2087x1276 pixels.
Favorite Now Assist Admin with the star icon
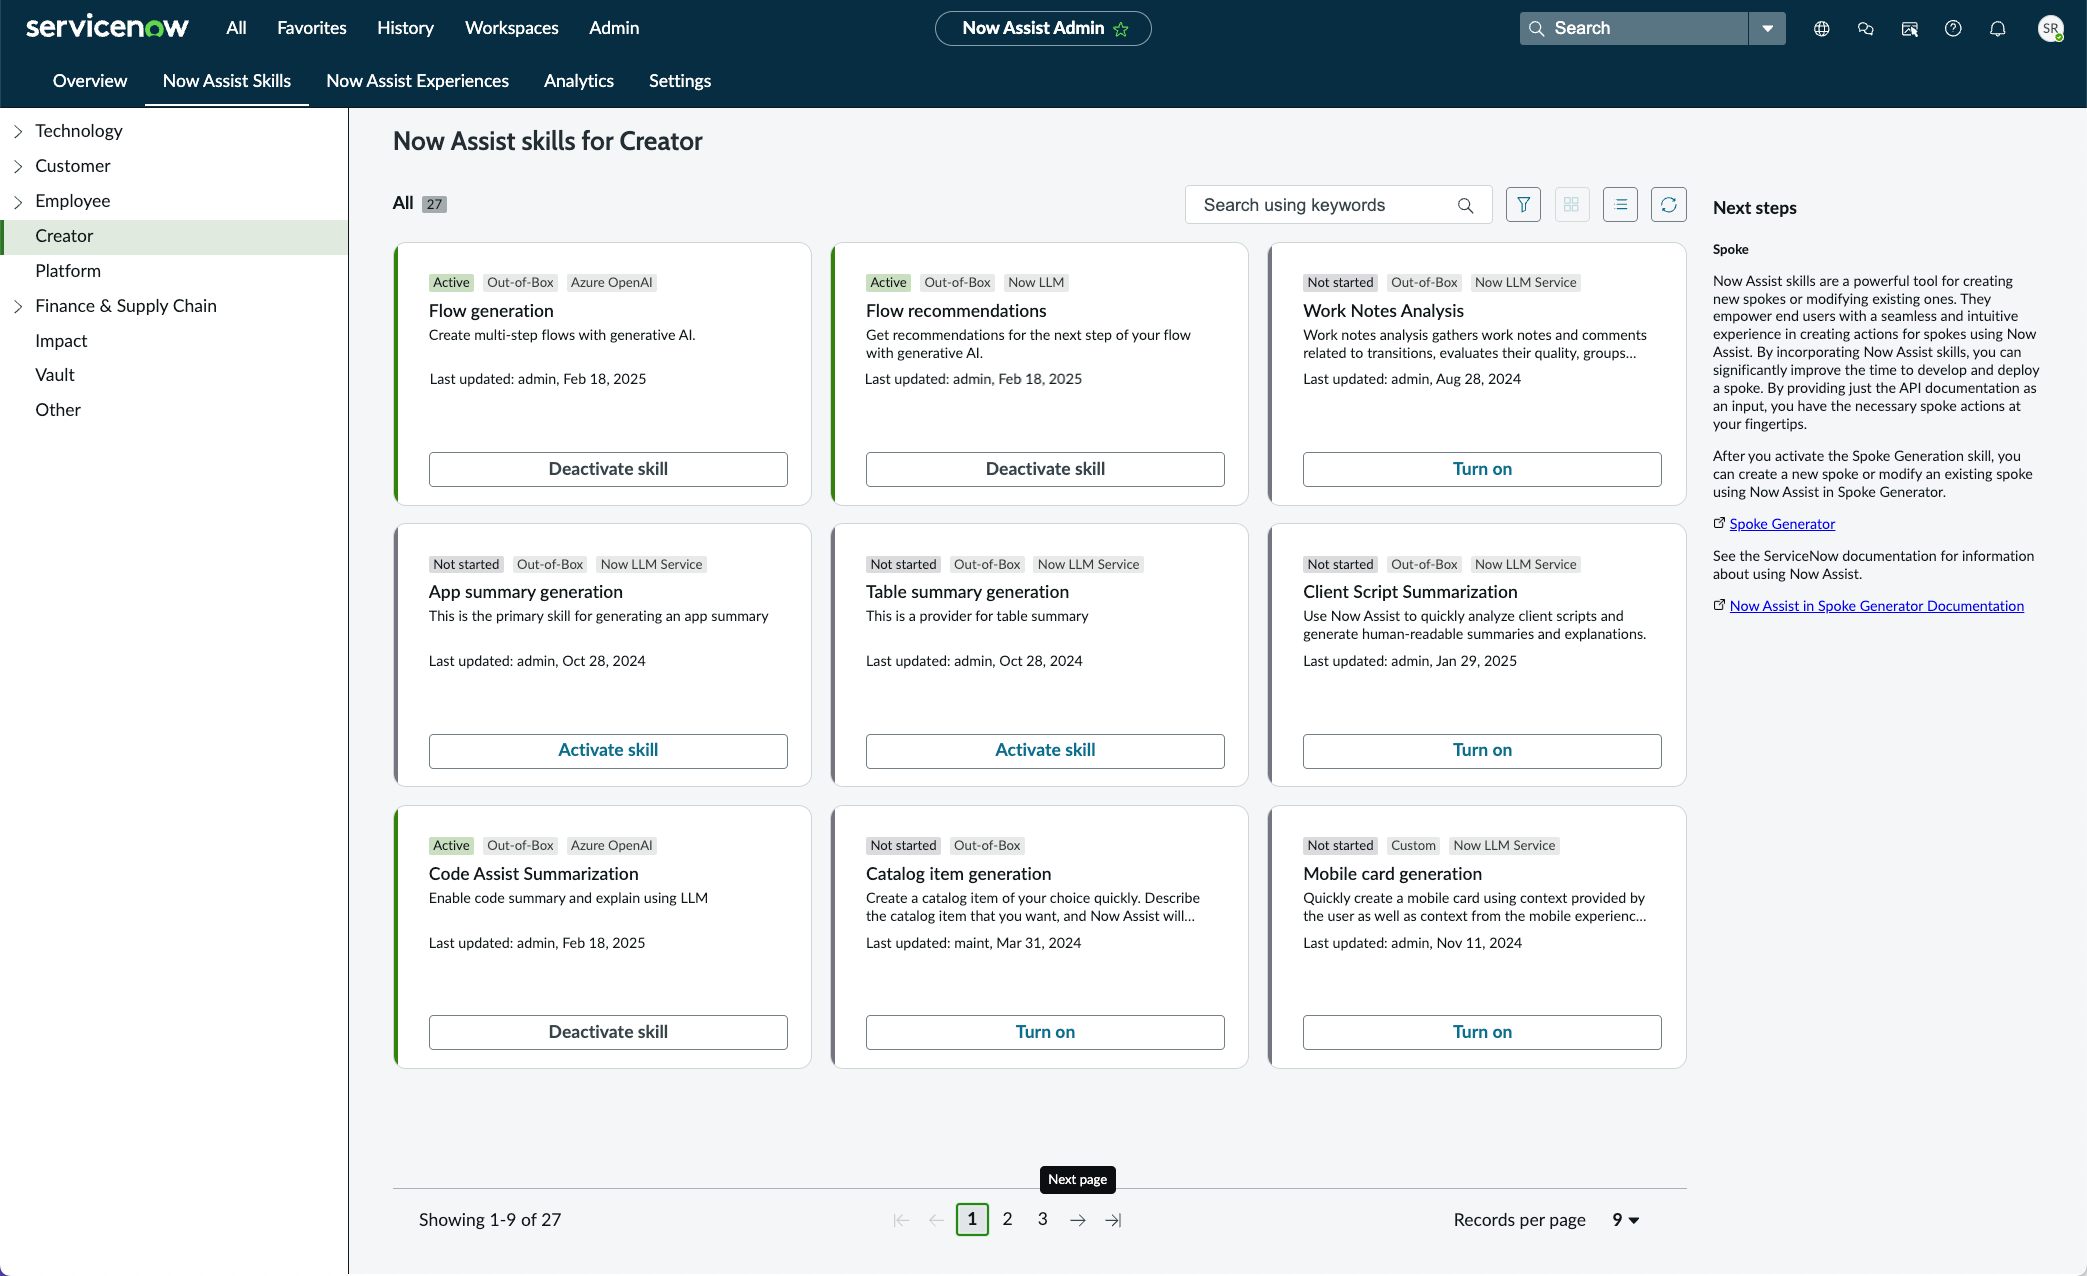pos(1121,29)
